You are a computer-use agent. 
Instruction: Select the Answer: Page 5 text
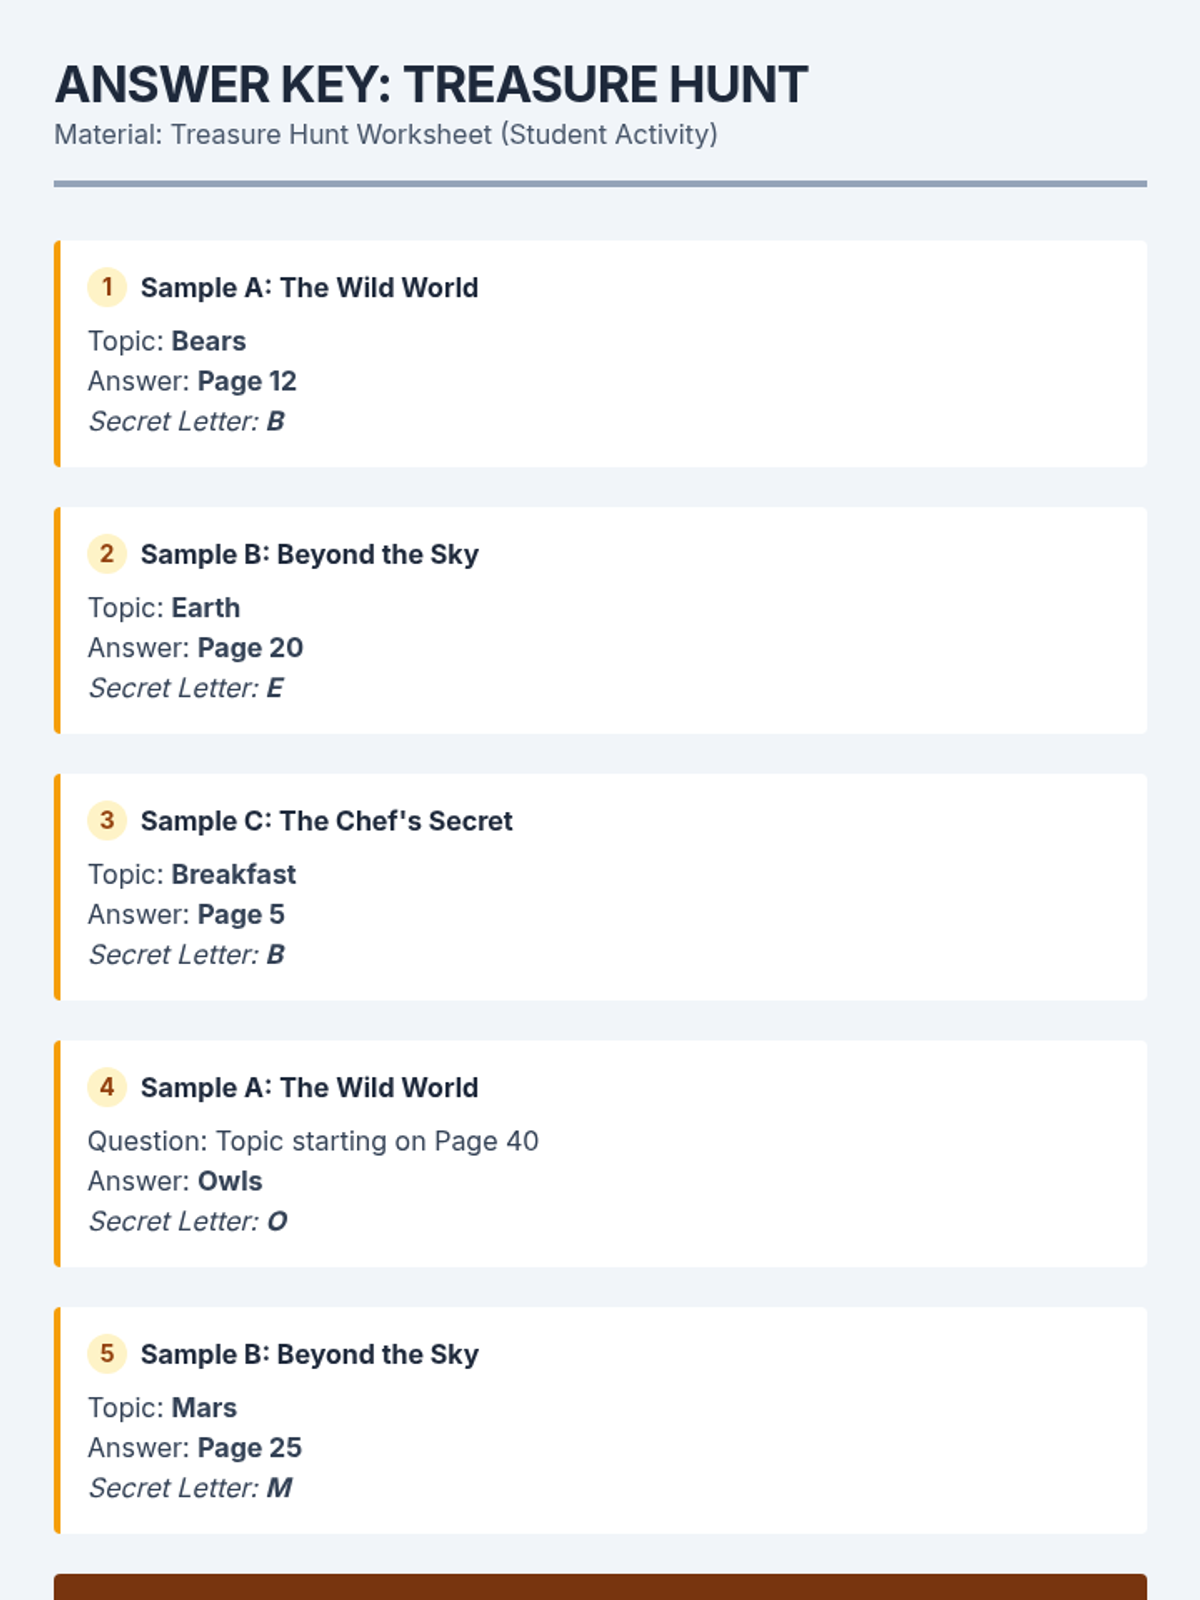[186, 914]
